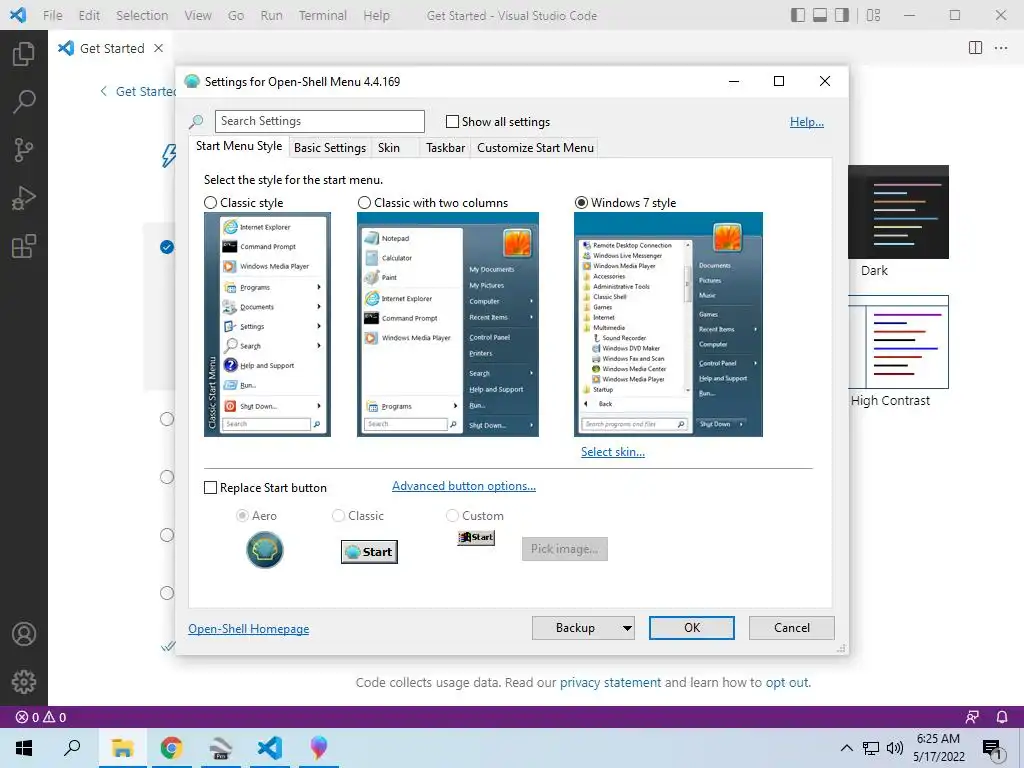This screenshot has width=1024, height=768.
Task: Open the Explorer view in VS Code
Action: click(x=24, y=54)
